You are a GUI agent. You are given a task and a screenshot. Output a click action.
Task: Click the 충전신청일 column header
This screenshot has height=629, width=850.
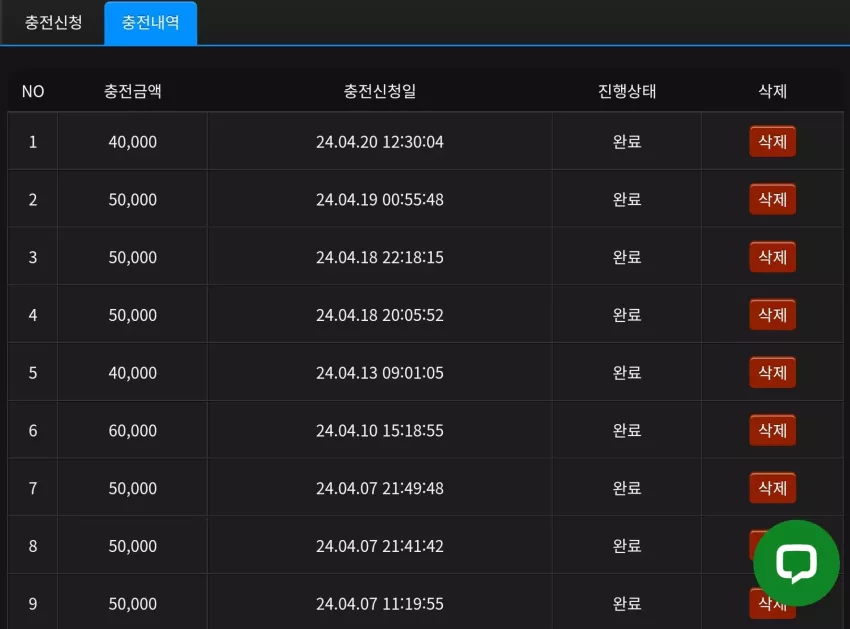click(380, 91)
